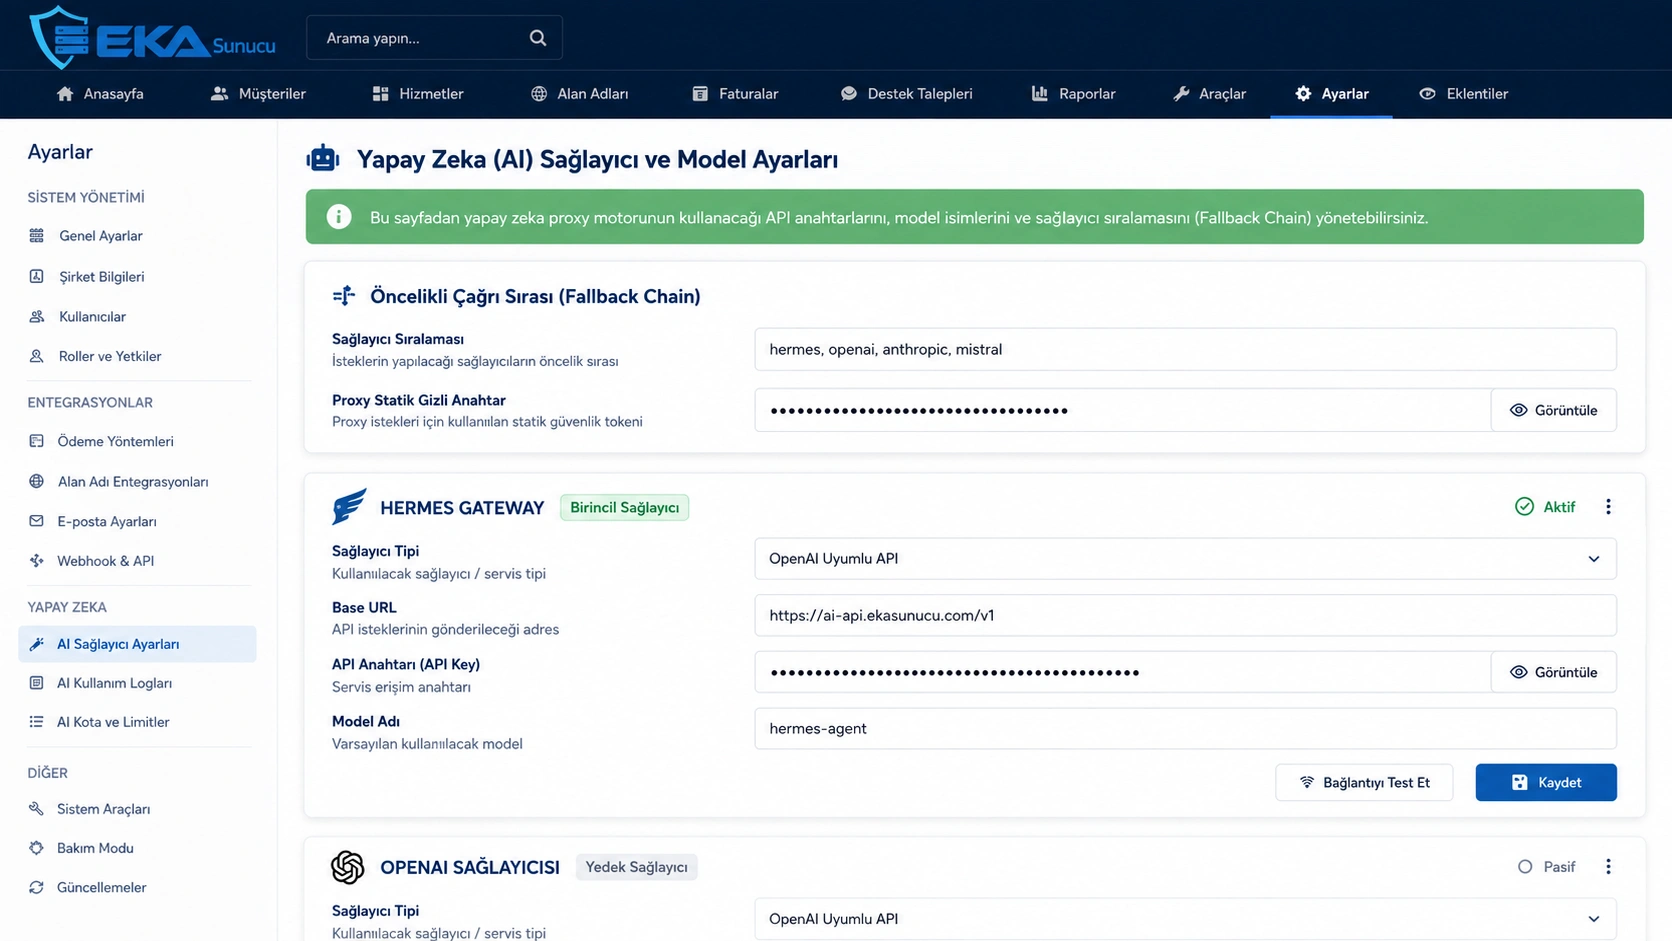
Task: Click the Alan Adları globe icon in top nav
Action: point(539,94)
